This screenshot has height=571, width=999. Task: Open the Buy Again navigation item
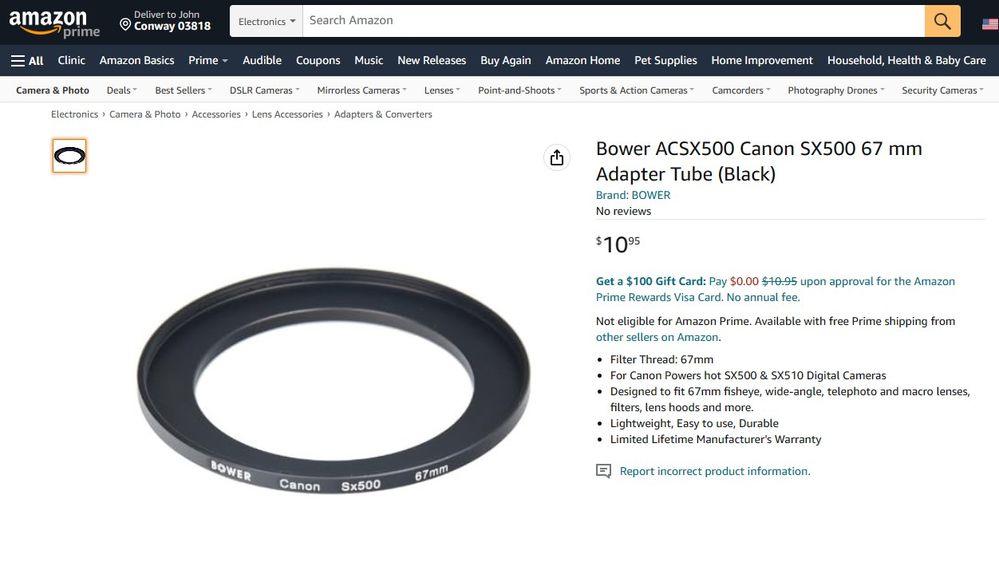click(x=505, y=61)
